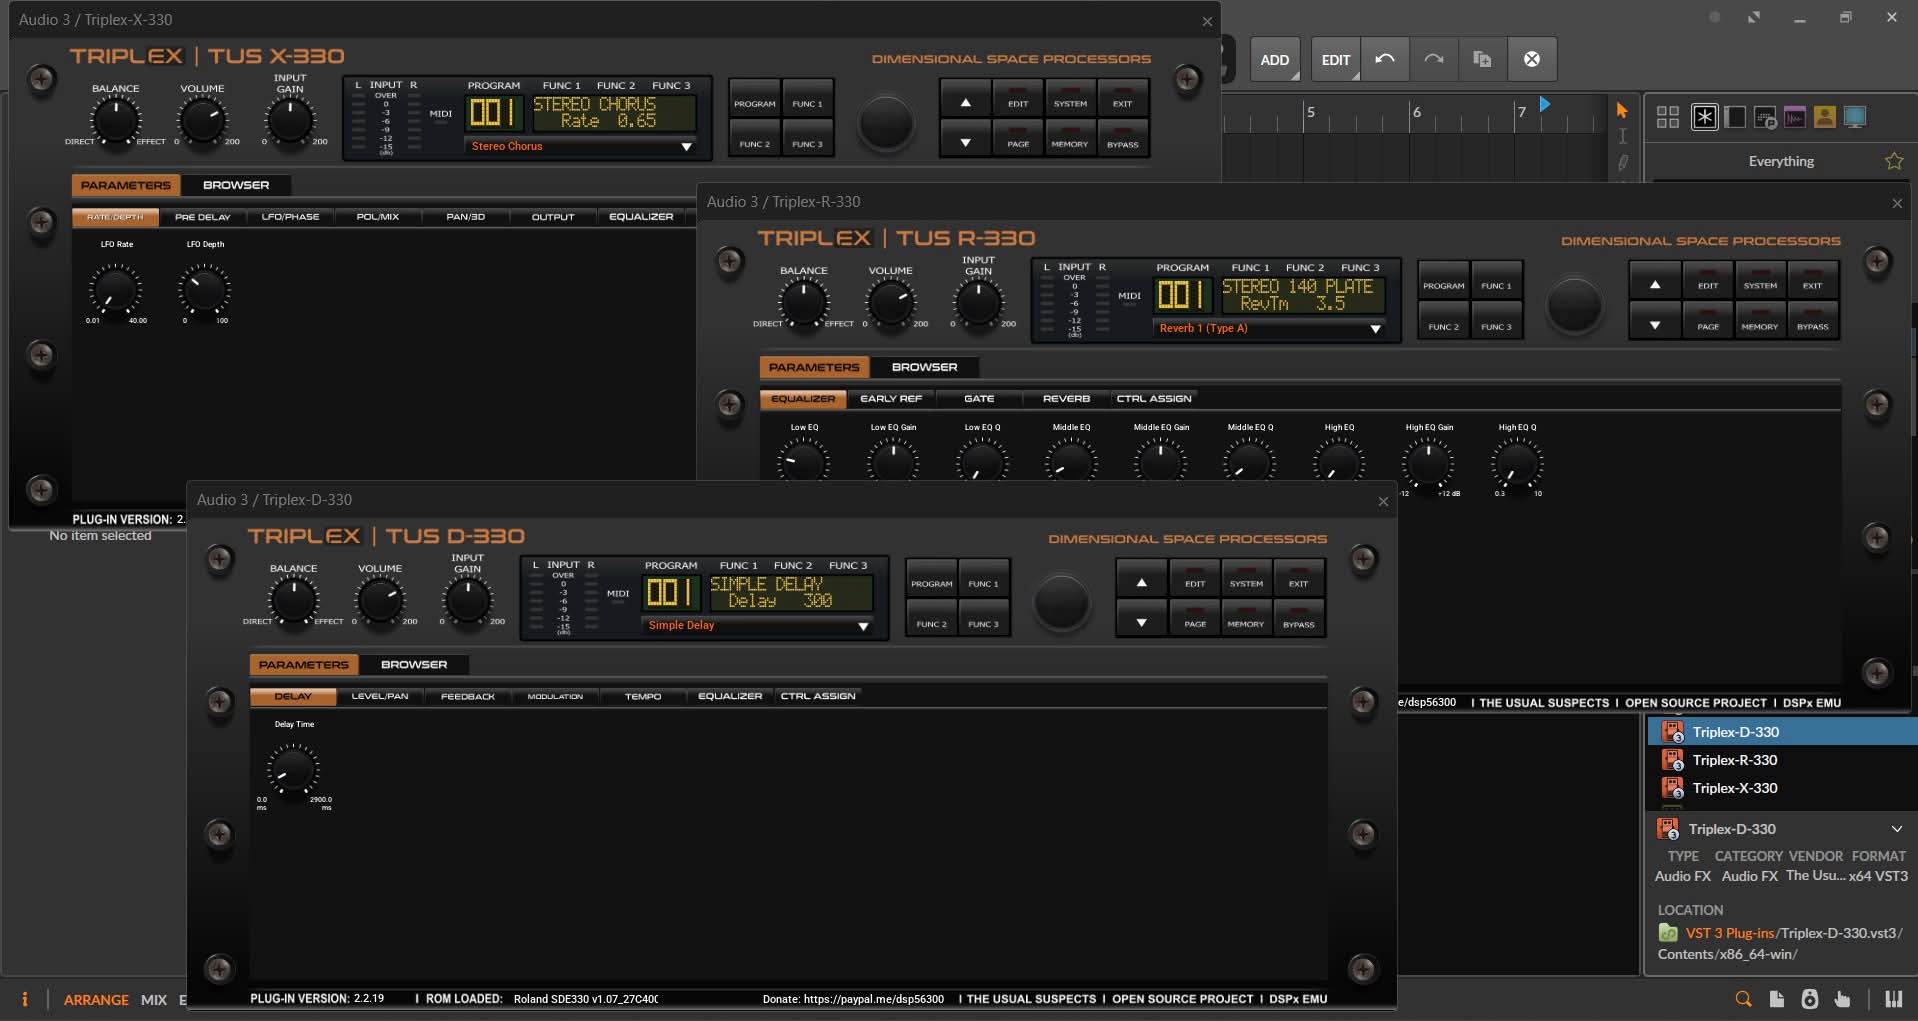Viewport: 1918px width, 1021px height.
Task: Click the duplicate icon in top toolbar
Action: 1482,59
